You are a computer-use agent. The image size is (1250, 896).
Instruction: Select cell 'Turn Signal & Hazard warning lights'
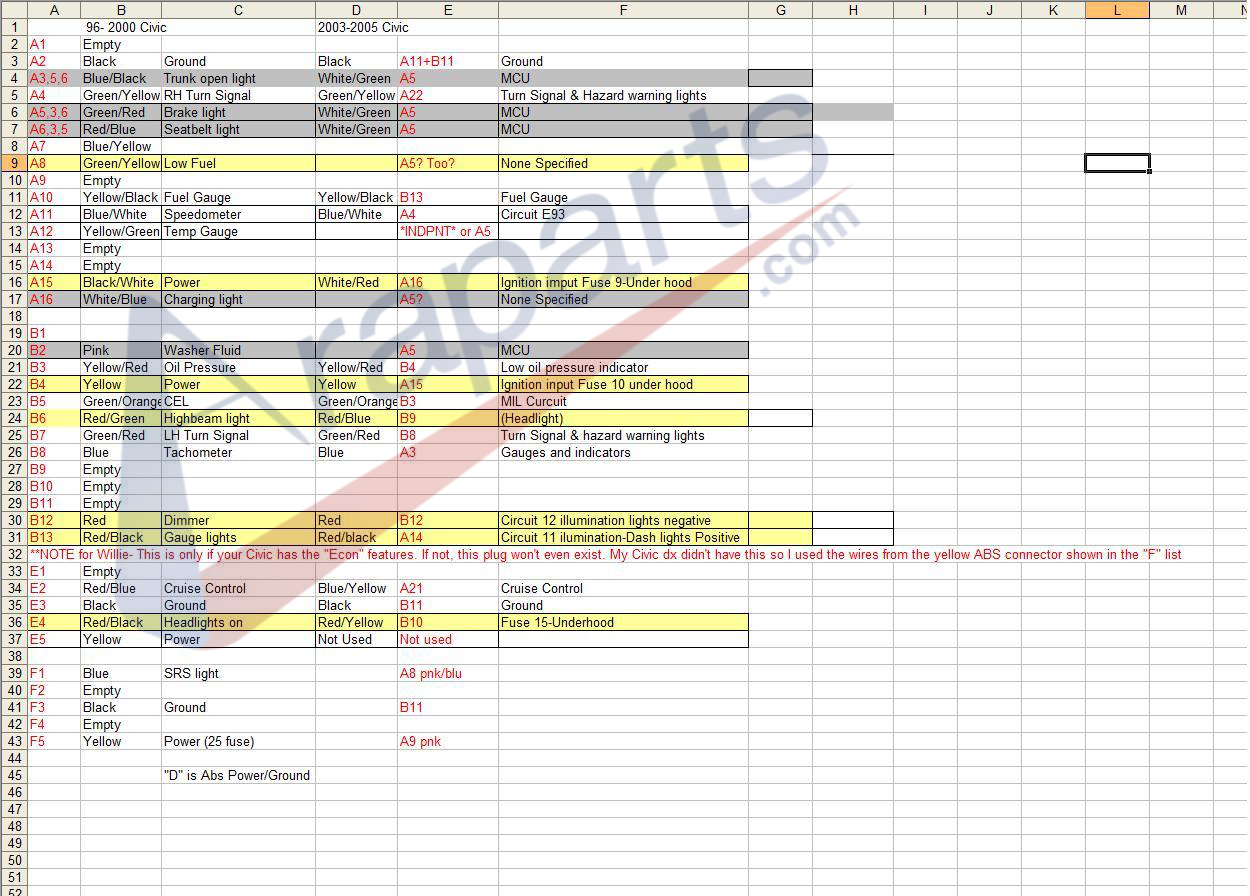point(623,95)
